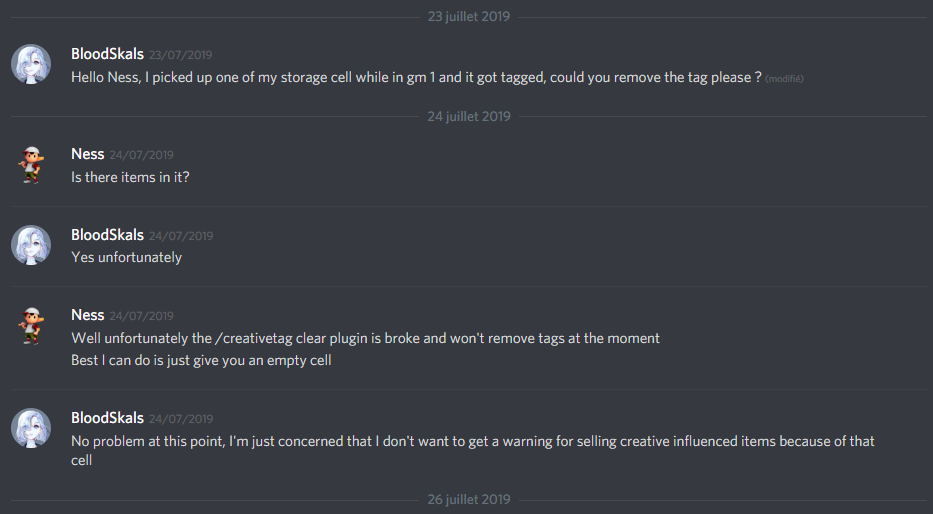The width and height of the screenshot is (933, 514).
Task: Click BloodSkals avatar beside 'No problem at this point'
Action: [x=31, y=428]
